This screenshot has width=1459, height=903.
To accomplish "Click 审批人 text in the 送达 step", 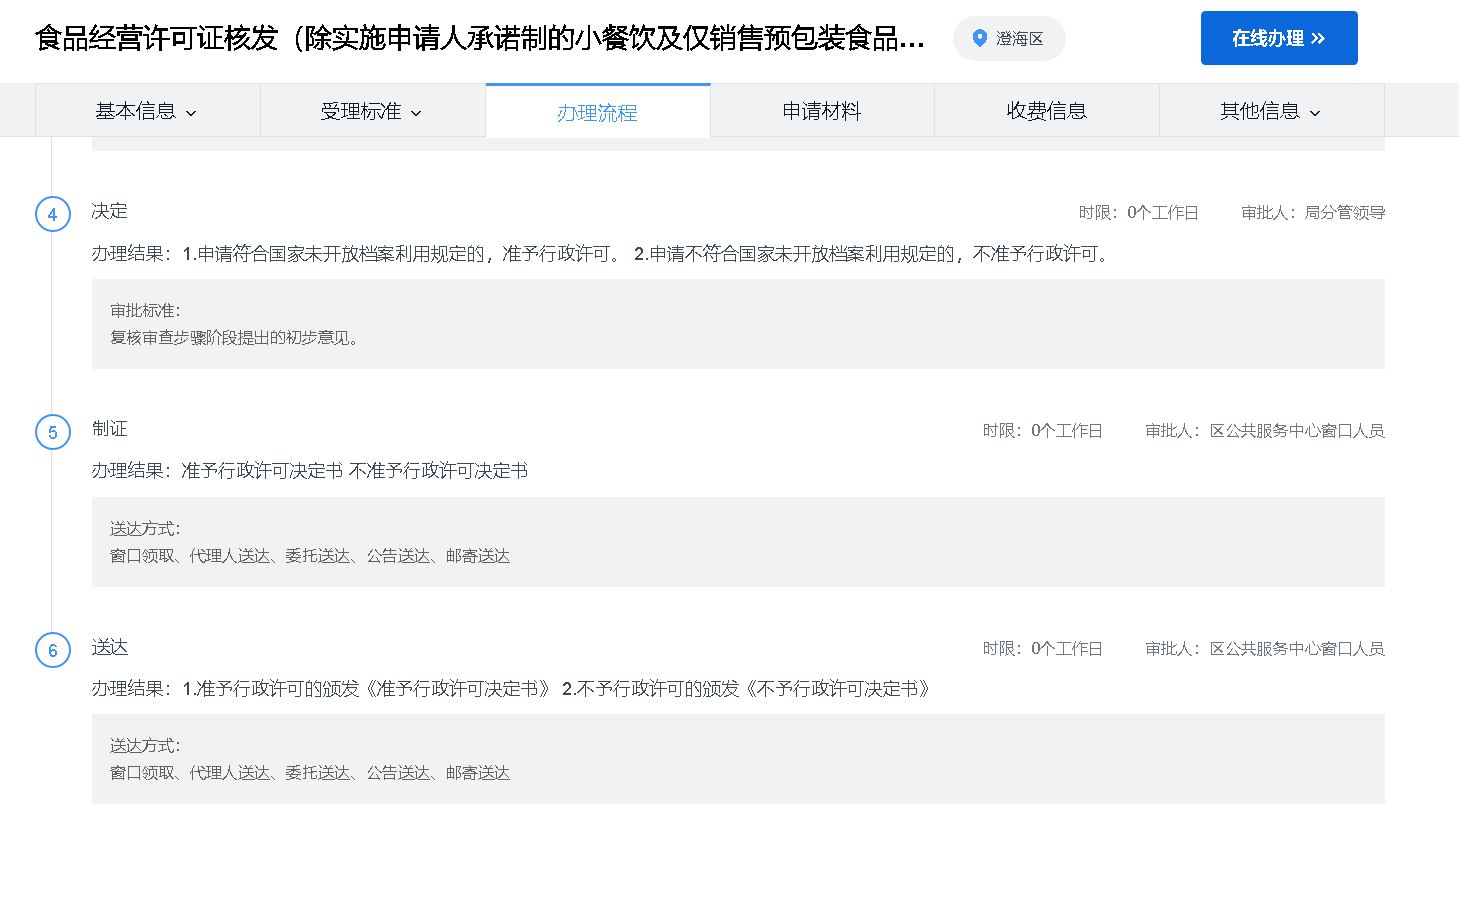I will [x=1265, y=648].
